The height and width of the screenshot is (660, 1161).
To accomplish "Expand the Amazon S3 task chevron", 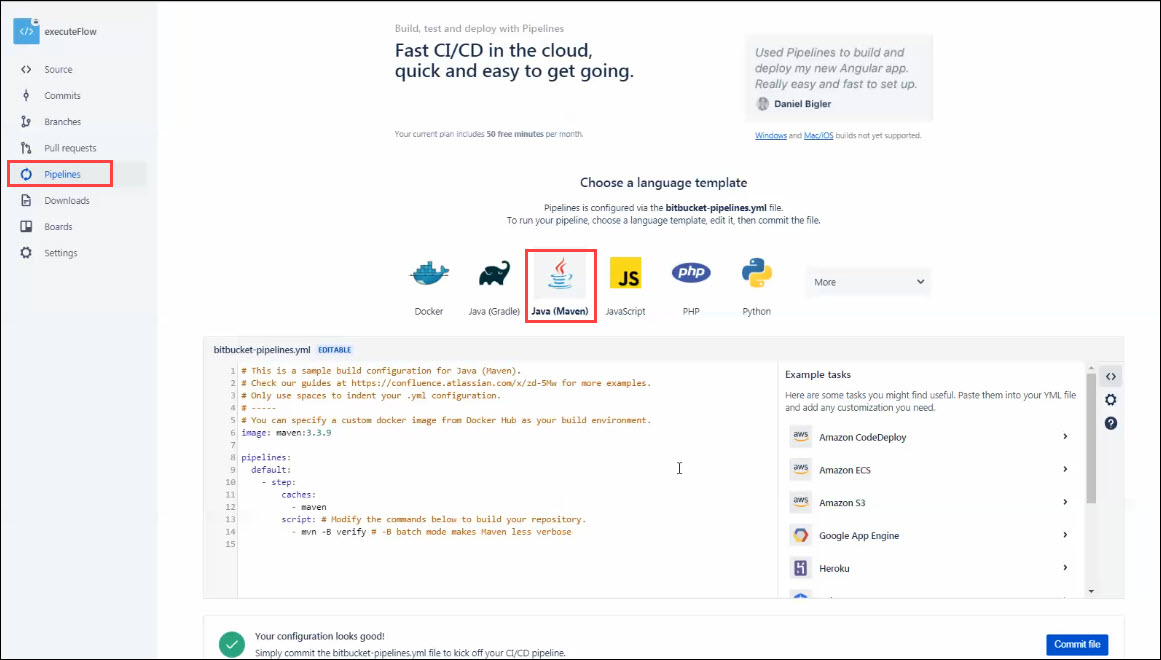I will coord(1065,501).
